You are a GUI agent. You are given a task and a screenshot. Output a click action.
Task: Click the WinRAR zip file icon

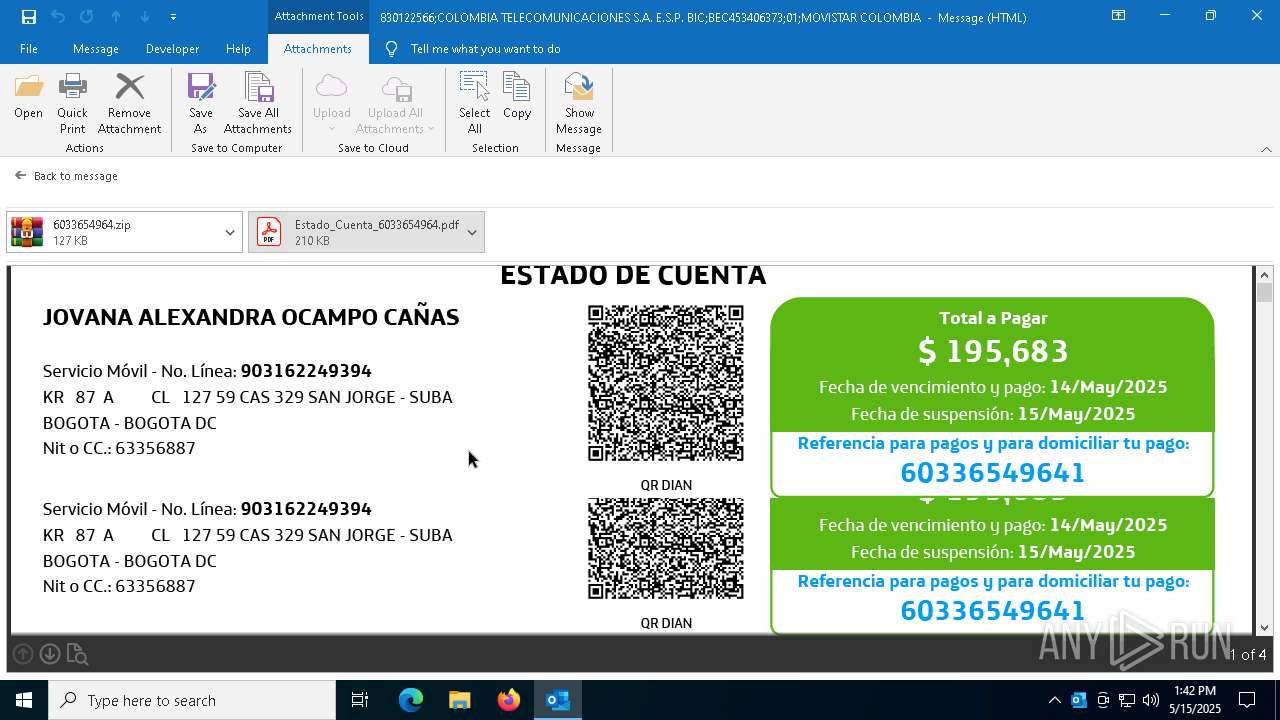[27, 232]
